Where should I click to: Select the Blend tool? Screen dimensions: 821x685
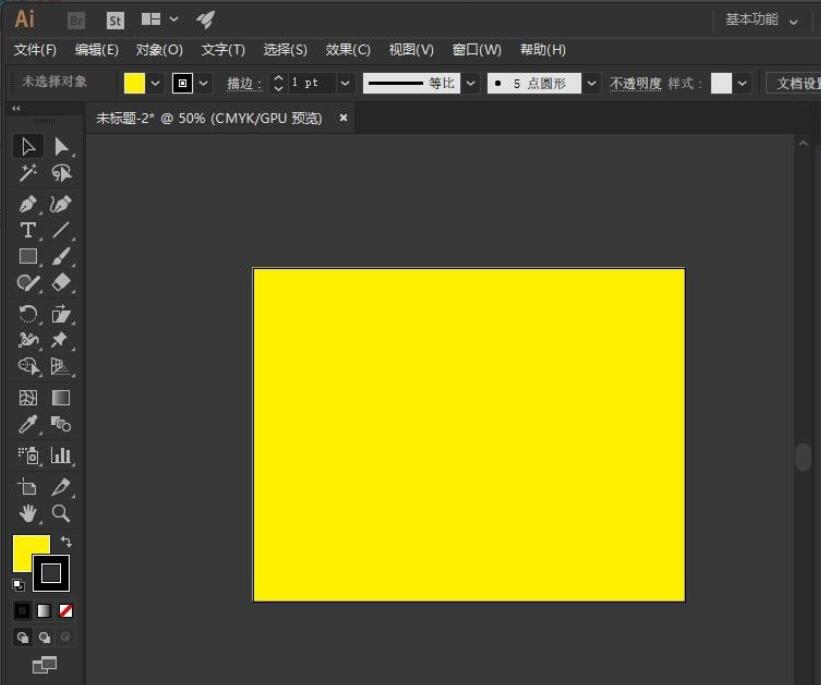61,424
